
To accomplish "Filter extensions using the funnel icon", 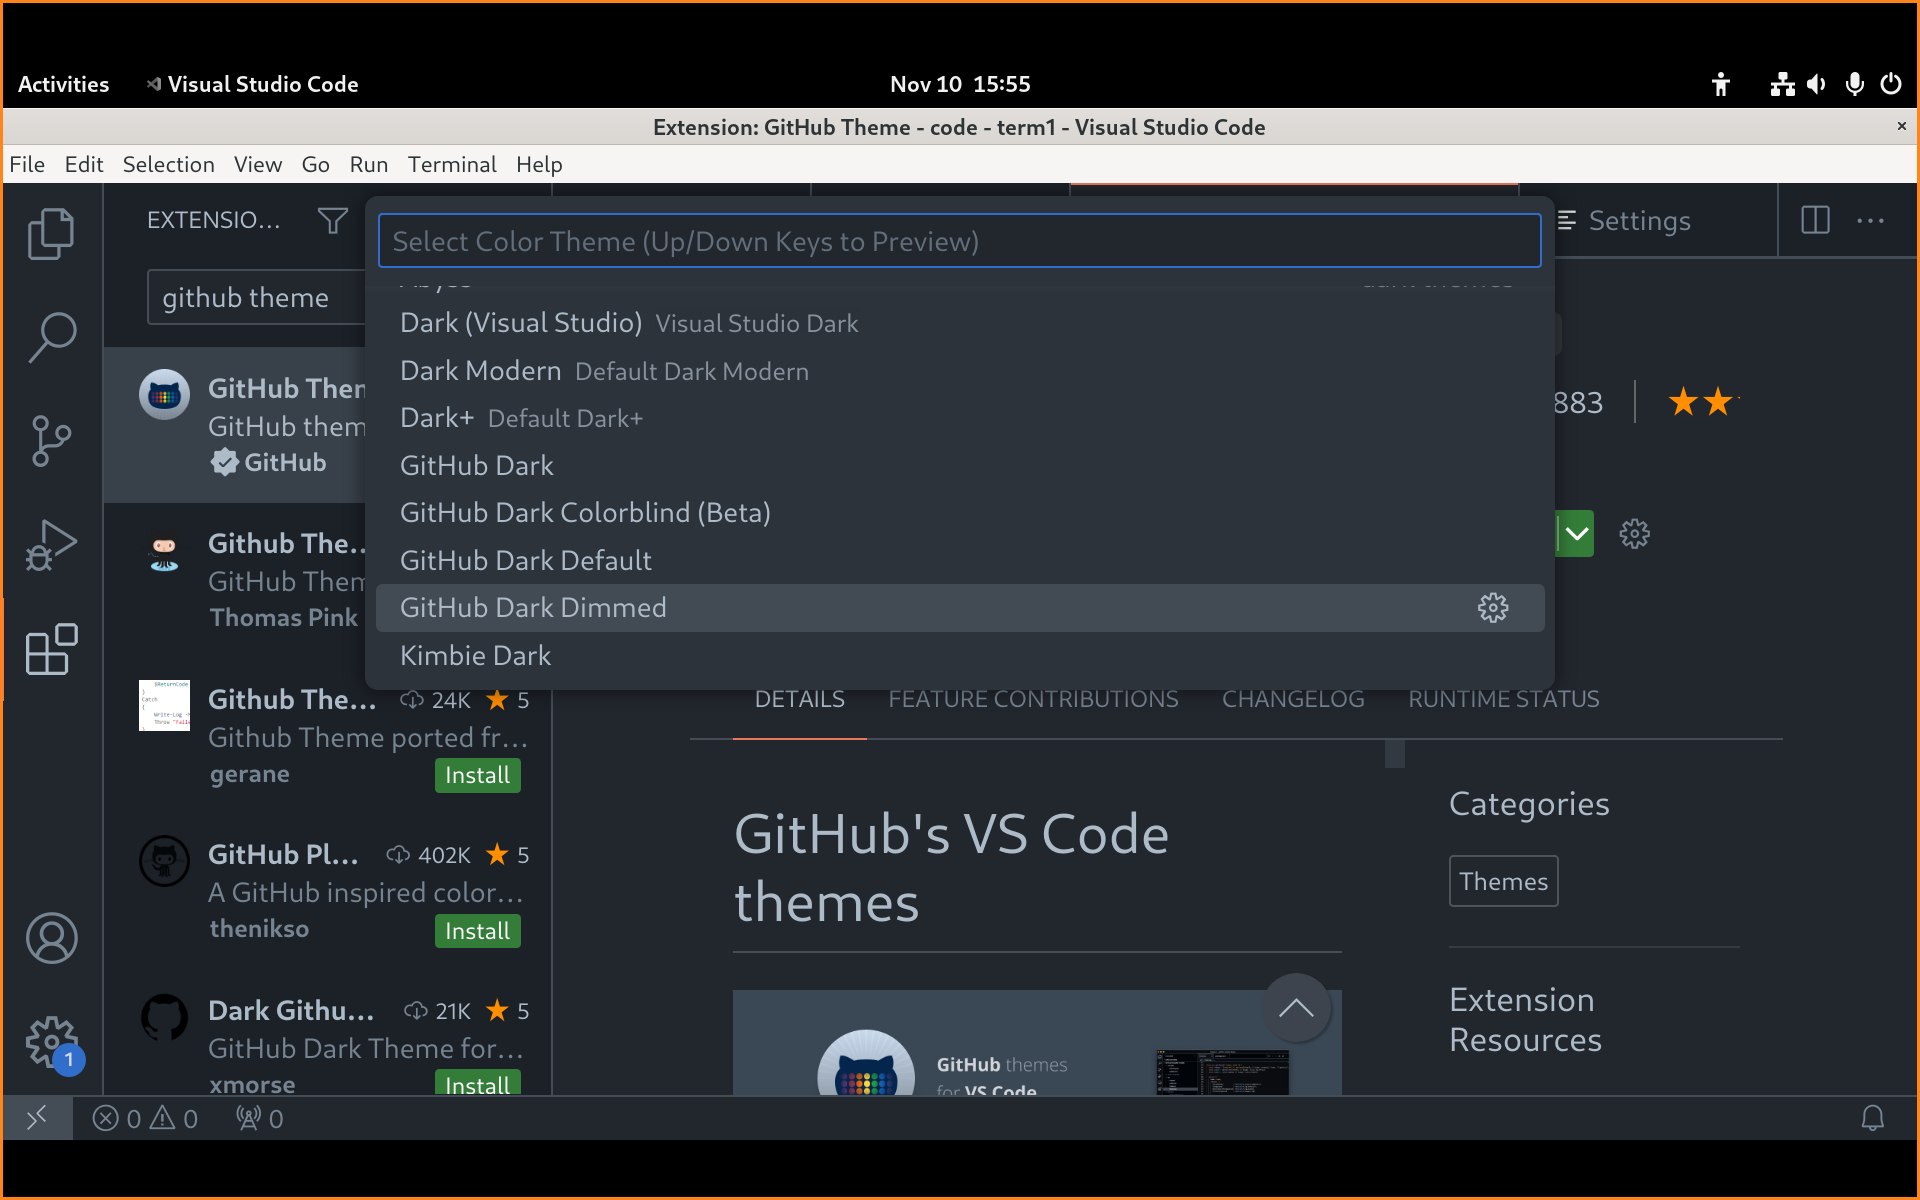I will (332, 220).
